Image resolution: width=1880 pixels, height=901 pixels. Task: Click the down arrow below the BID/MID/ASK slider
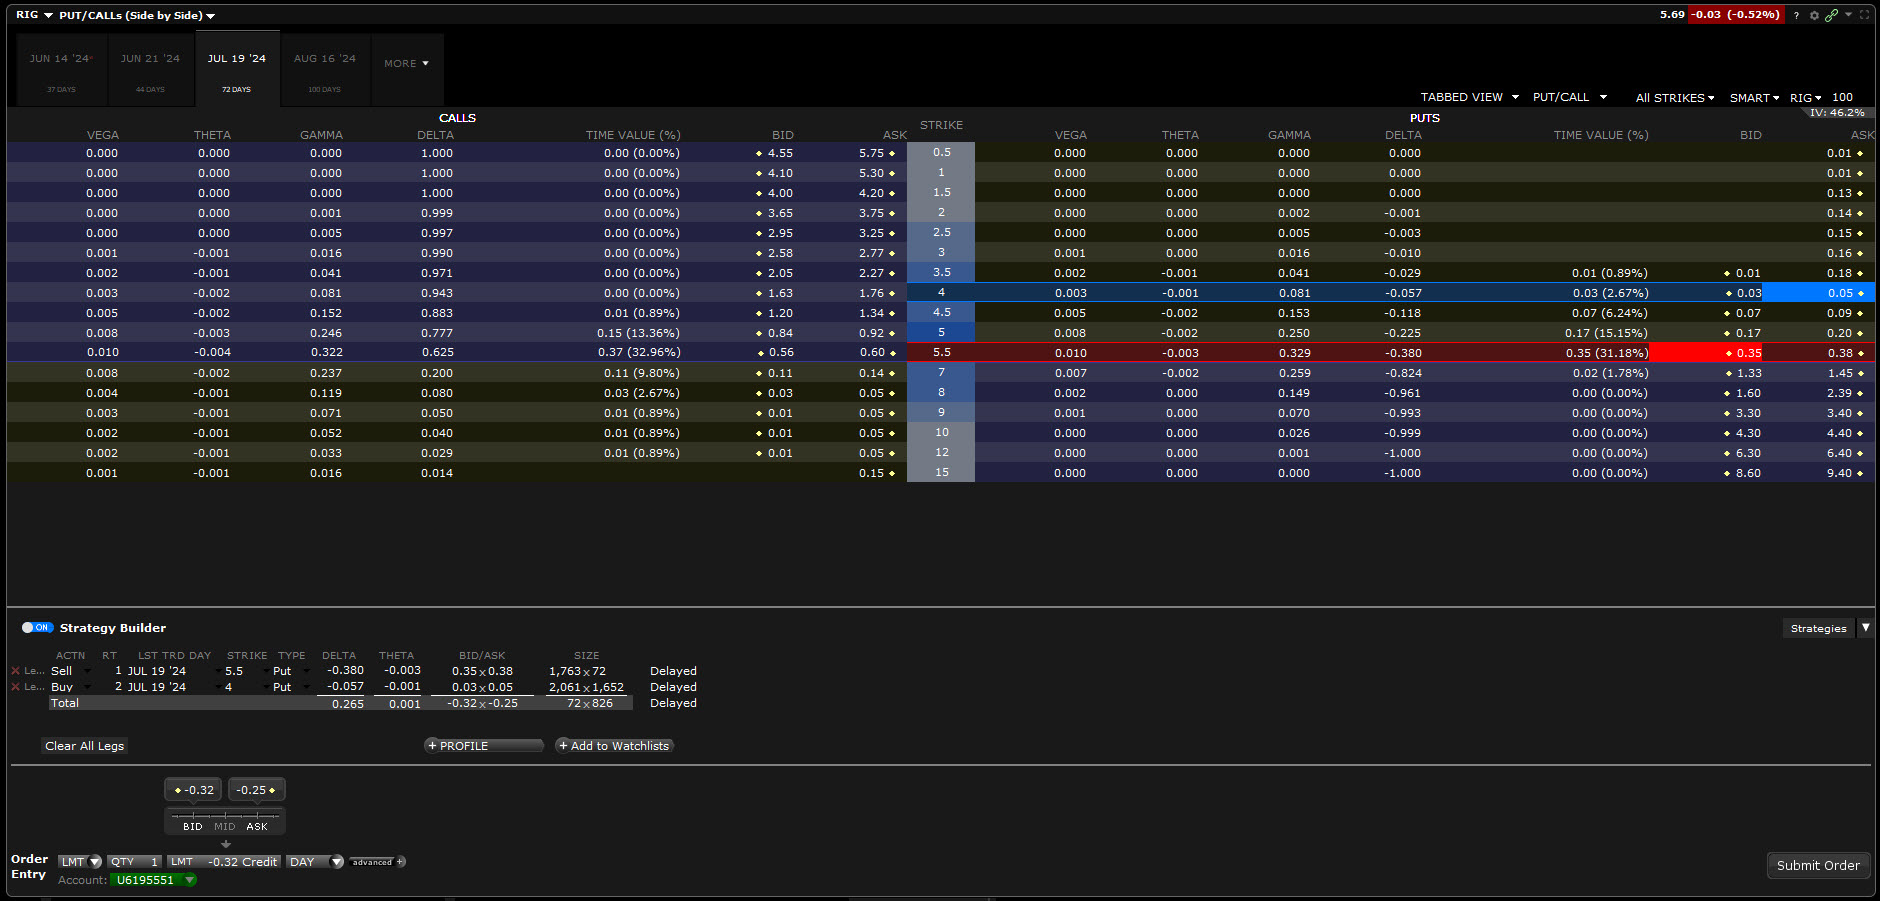point(225,844)
